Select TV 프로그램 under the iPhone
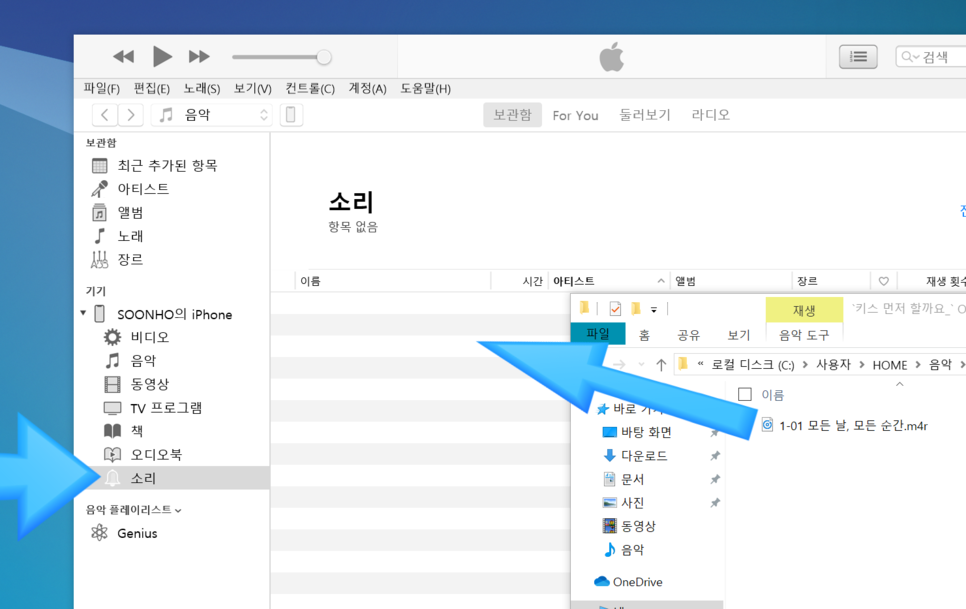 point(166,408)
